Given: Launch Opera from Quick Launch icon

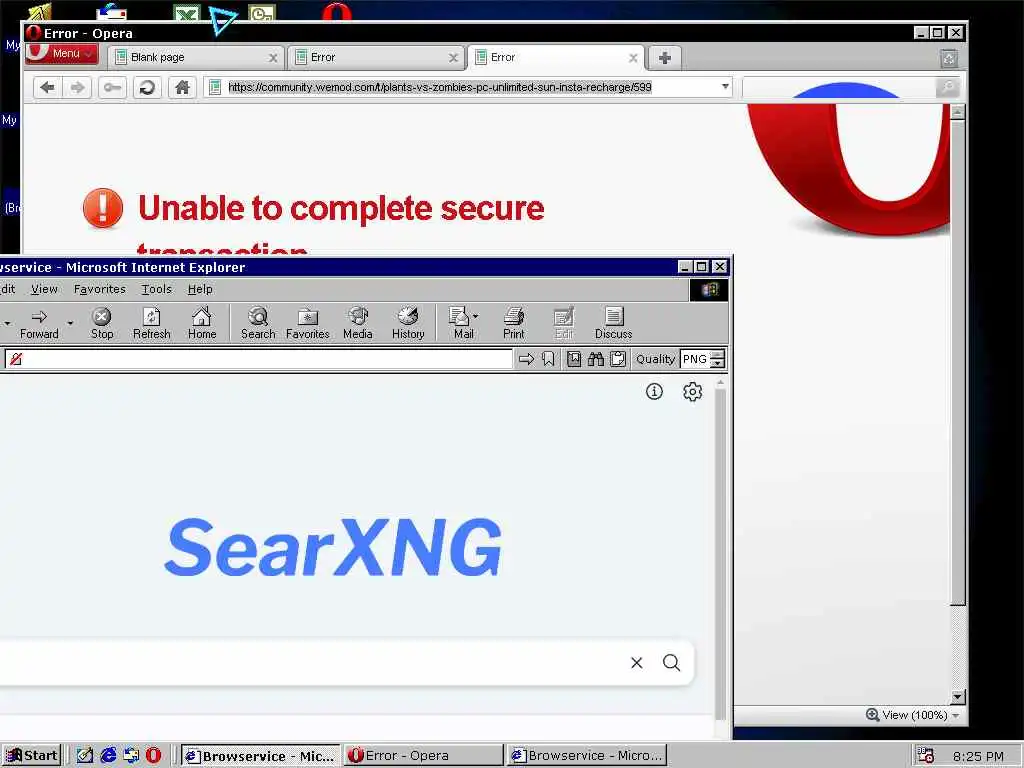Looking at the screenshot, I should tap(153, 756).
